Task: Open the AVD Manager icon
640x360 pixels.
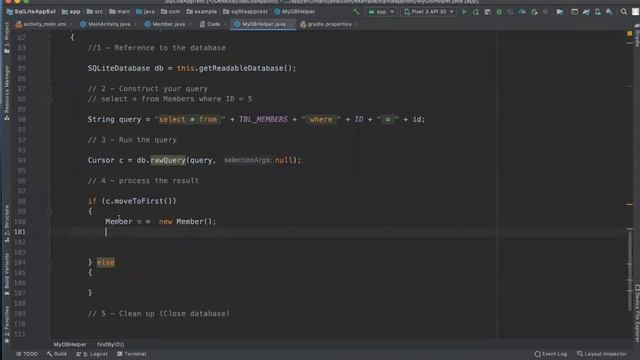Action: click(x=598, y=12)
